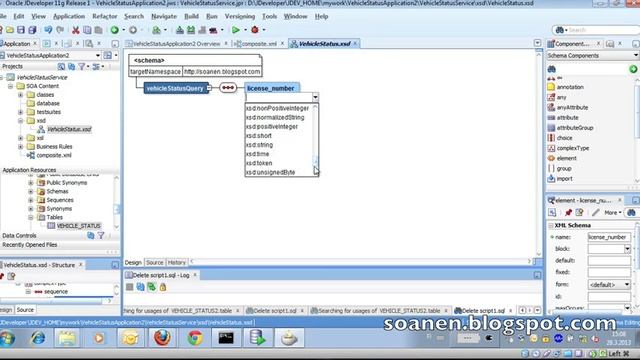640x360 pixels.
Task: Click the Undo toolbar icon
Action: [48, 30]
